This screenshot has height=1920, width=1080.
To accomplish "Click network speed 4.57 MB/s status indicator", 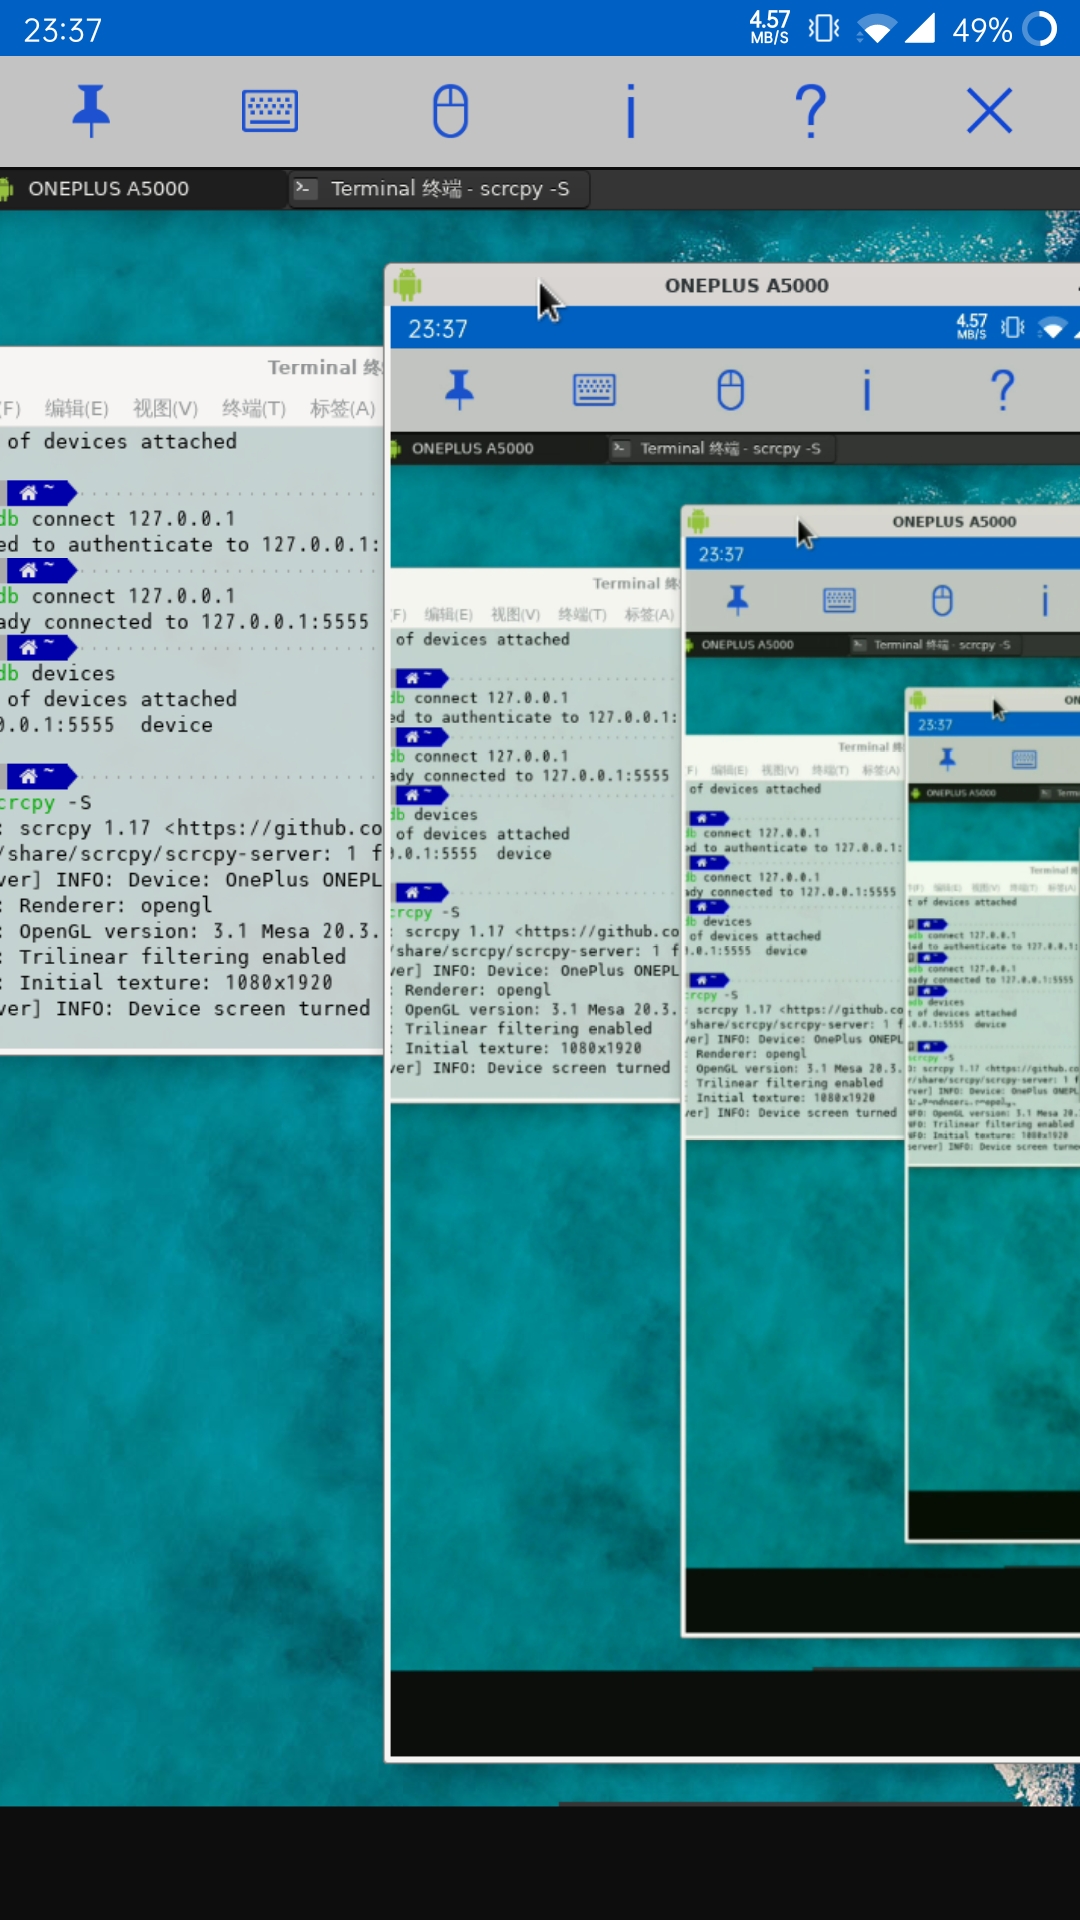I will pyautogui.click(x=770, y=28).
